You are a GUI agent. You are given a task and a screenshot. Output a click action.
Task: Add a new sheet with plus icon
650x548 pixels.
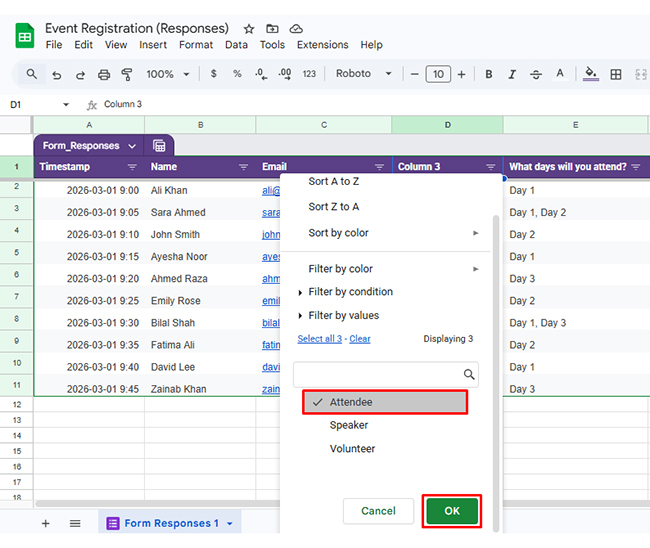click(46, 524)
